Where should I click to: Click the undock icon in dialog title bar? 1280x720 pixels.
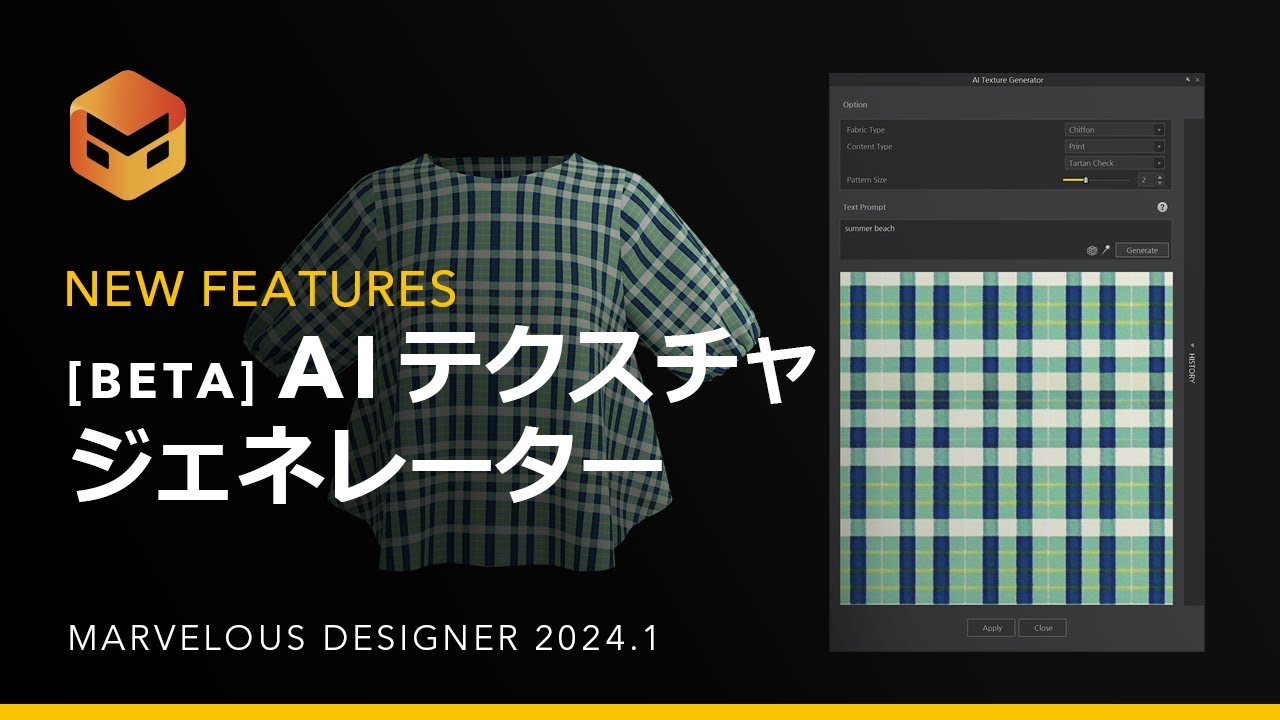click(x=1188, y=80)
